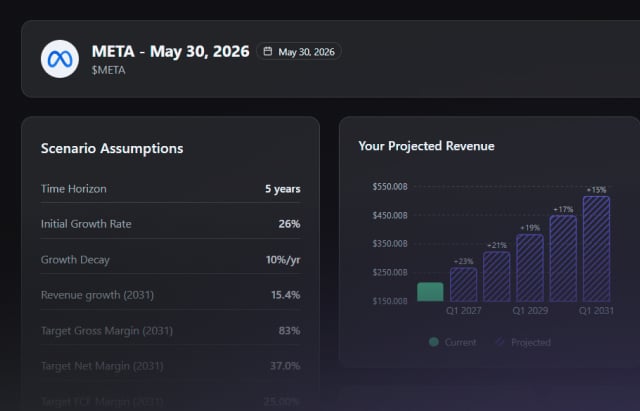Viewport: 640px width, 411px height.
Task: Click the $150.00B axis label
Action: point(390,301)
